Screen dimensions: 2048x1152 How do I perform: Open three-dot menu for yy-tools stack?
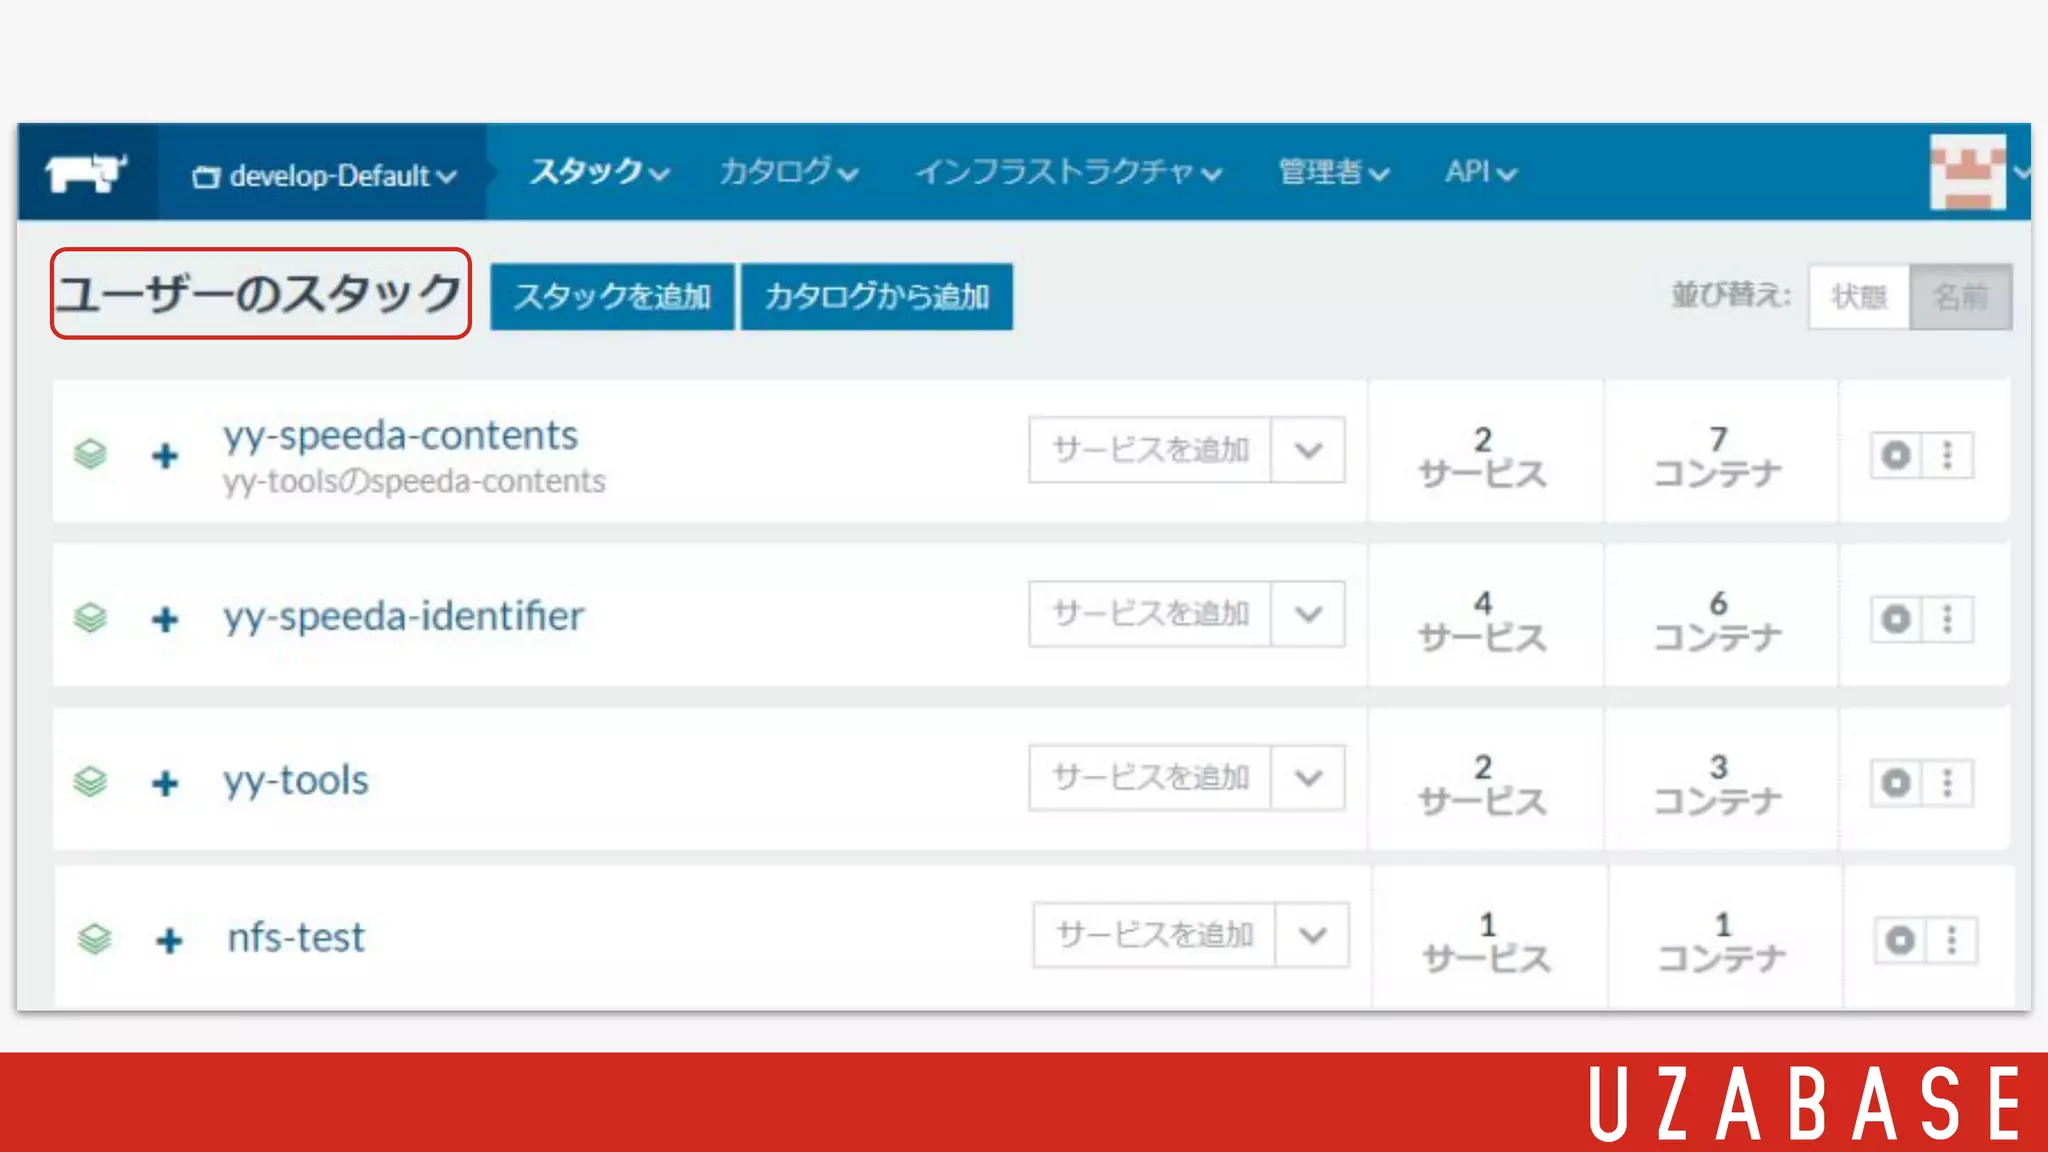pyautogui.click(x=1947, y=783)
